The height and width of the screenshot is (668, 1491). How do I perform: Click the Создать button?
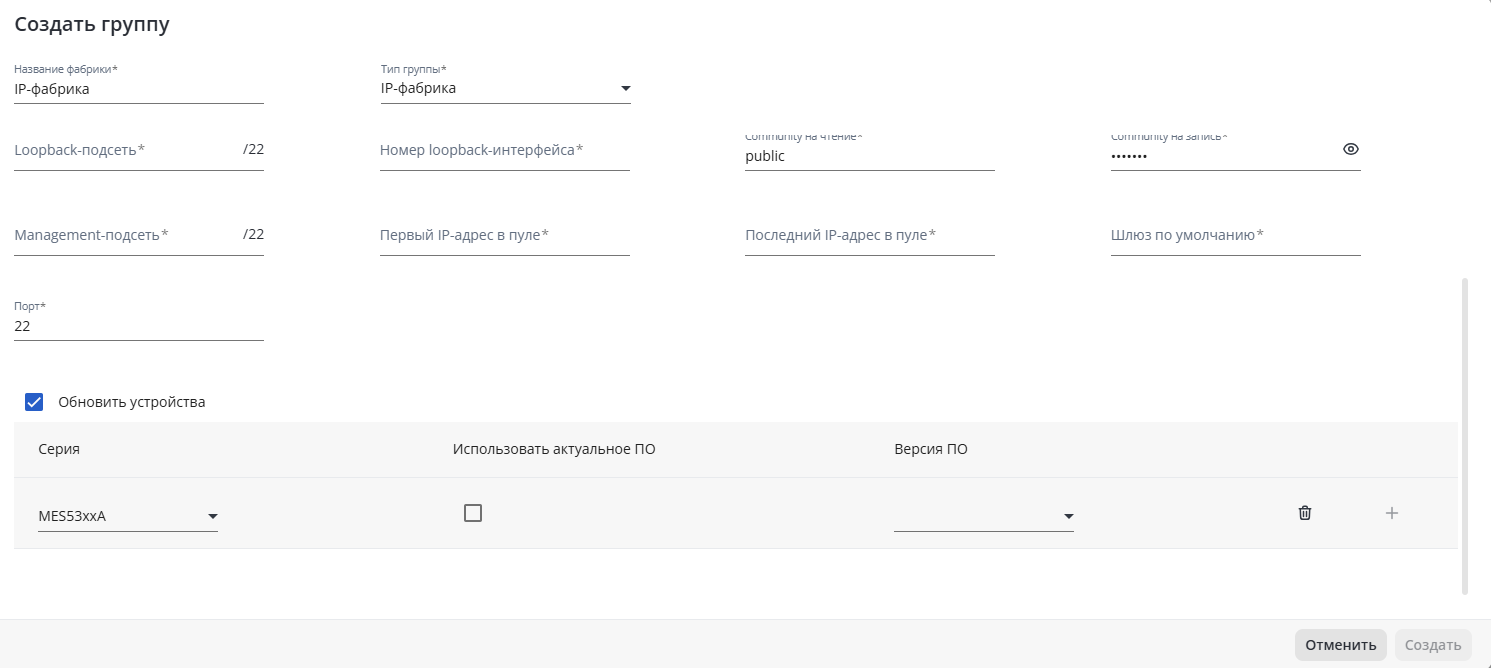point(1433,645)
